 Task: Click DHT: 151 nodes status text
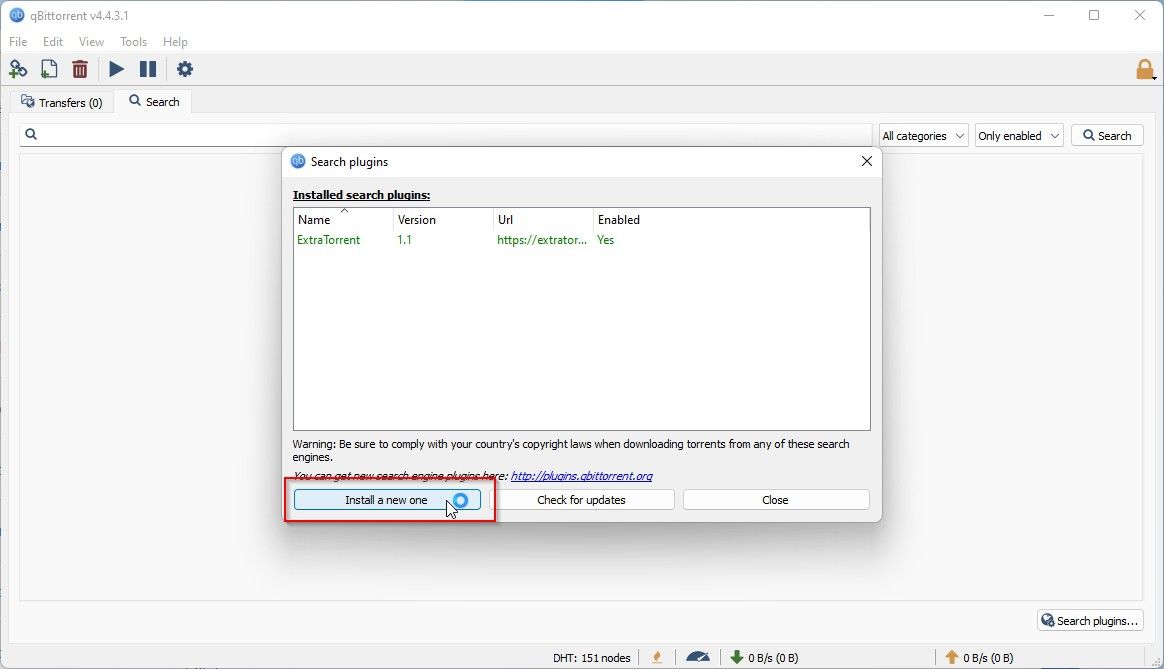pos(592,658)
